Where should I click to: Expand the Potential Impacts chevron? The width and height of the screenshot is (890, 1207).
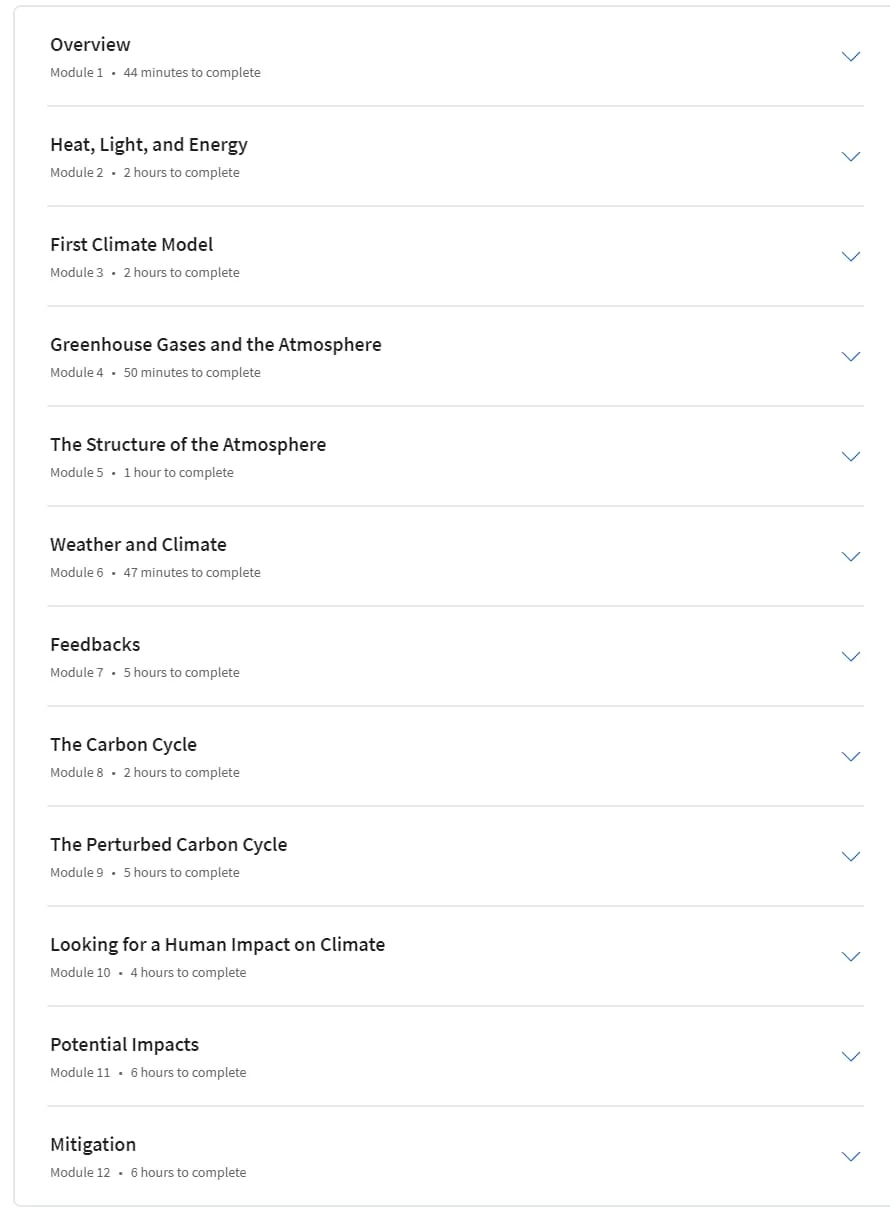coord(851,1057)
